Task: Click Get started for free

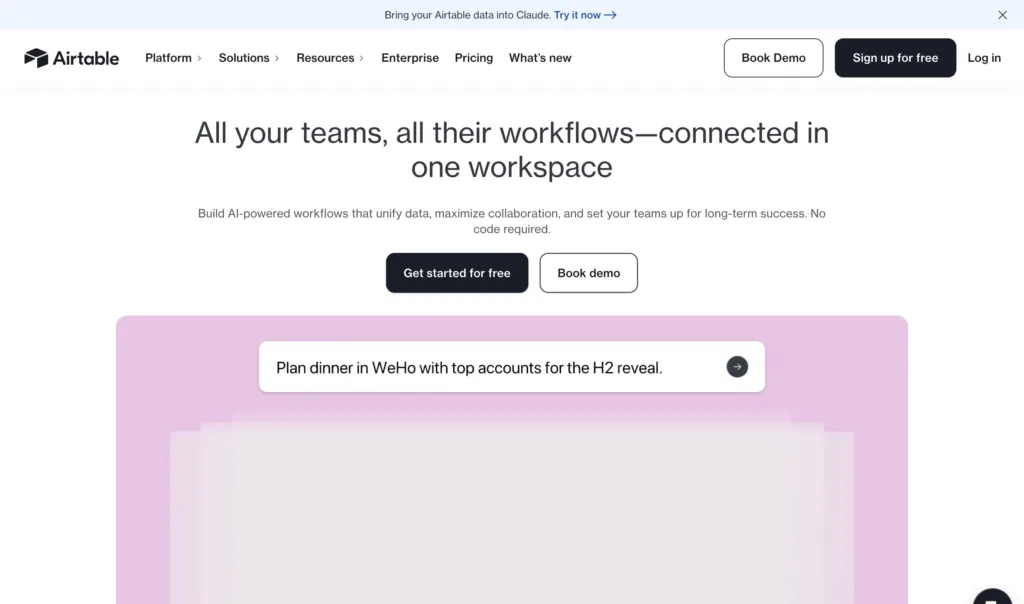Action: [x=456, y=273]
